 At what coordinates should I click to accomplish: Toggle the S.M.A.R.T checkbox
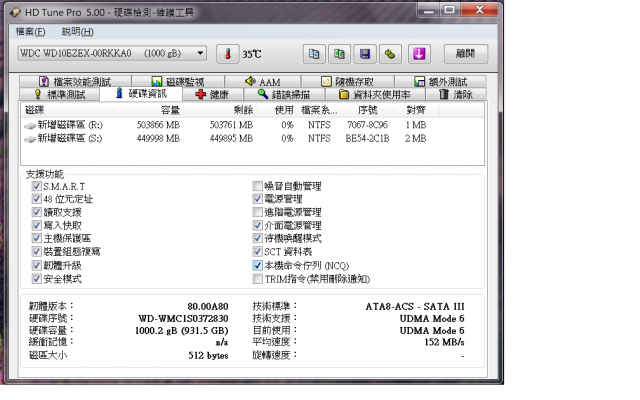(37, 186)
